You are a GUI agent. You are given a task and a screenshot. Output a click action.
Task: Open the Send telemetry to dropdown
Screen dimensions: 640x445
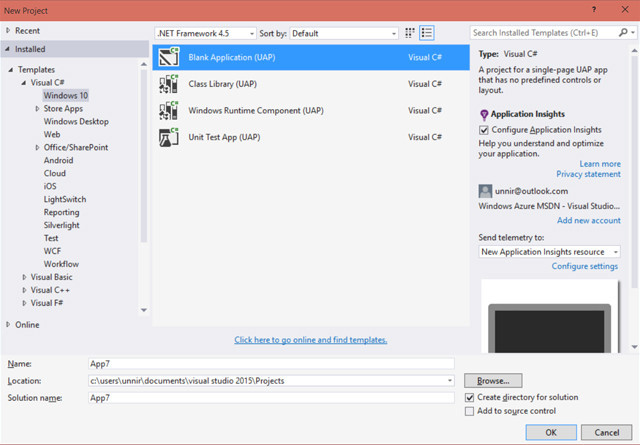(549, 252)
